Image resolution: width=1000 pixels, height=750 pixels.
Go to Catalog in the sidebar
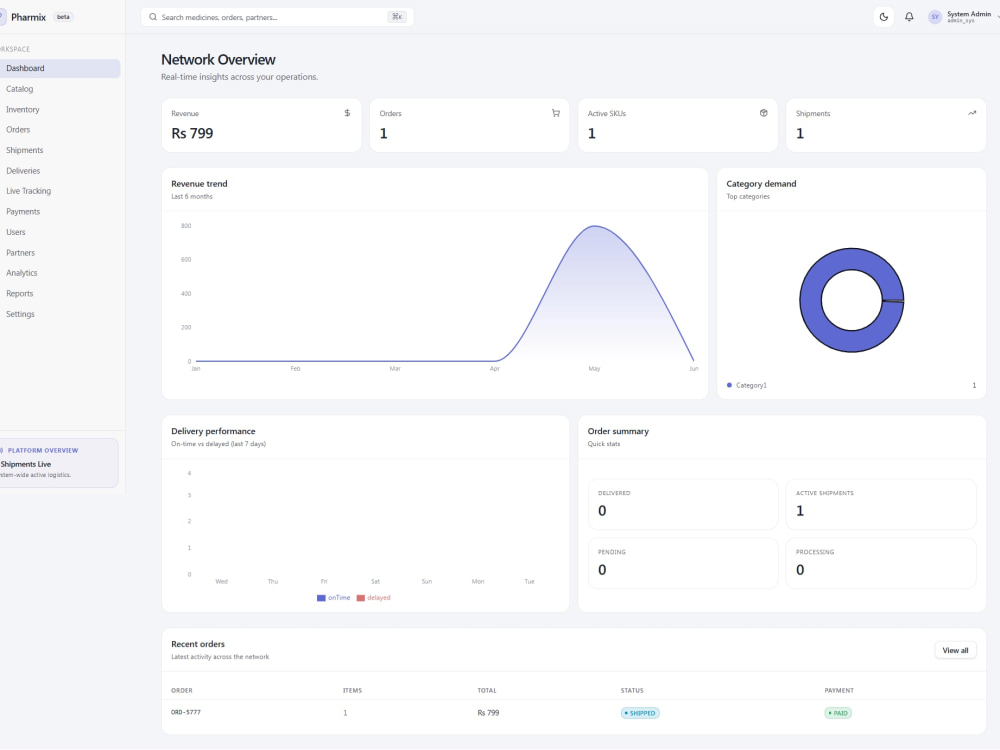pyautogui.click(x=59, y=89)
